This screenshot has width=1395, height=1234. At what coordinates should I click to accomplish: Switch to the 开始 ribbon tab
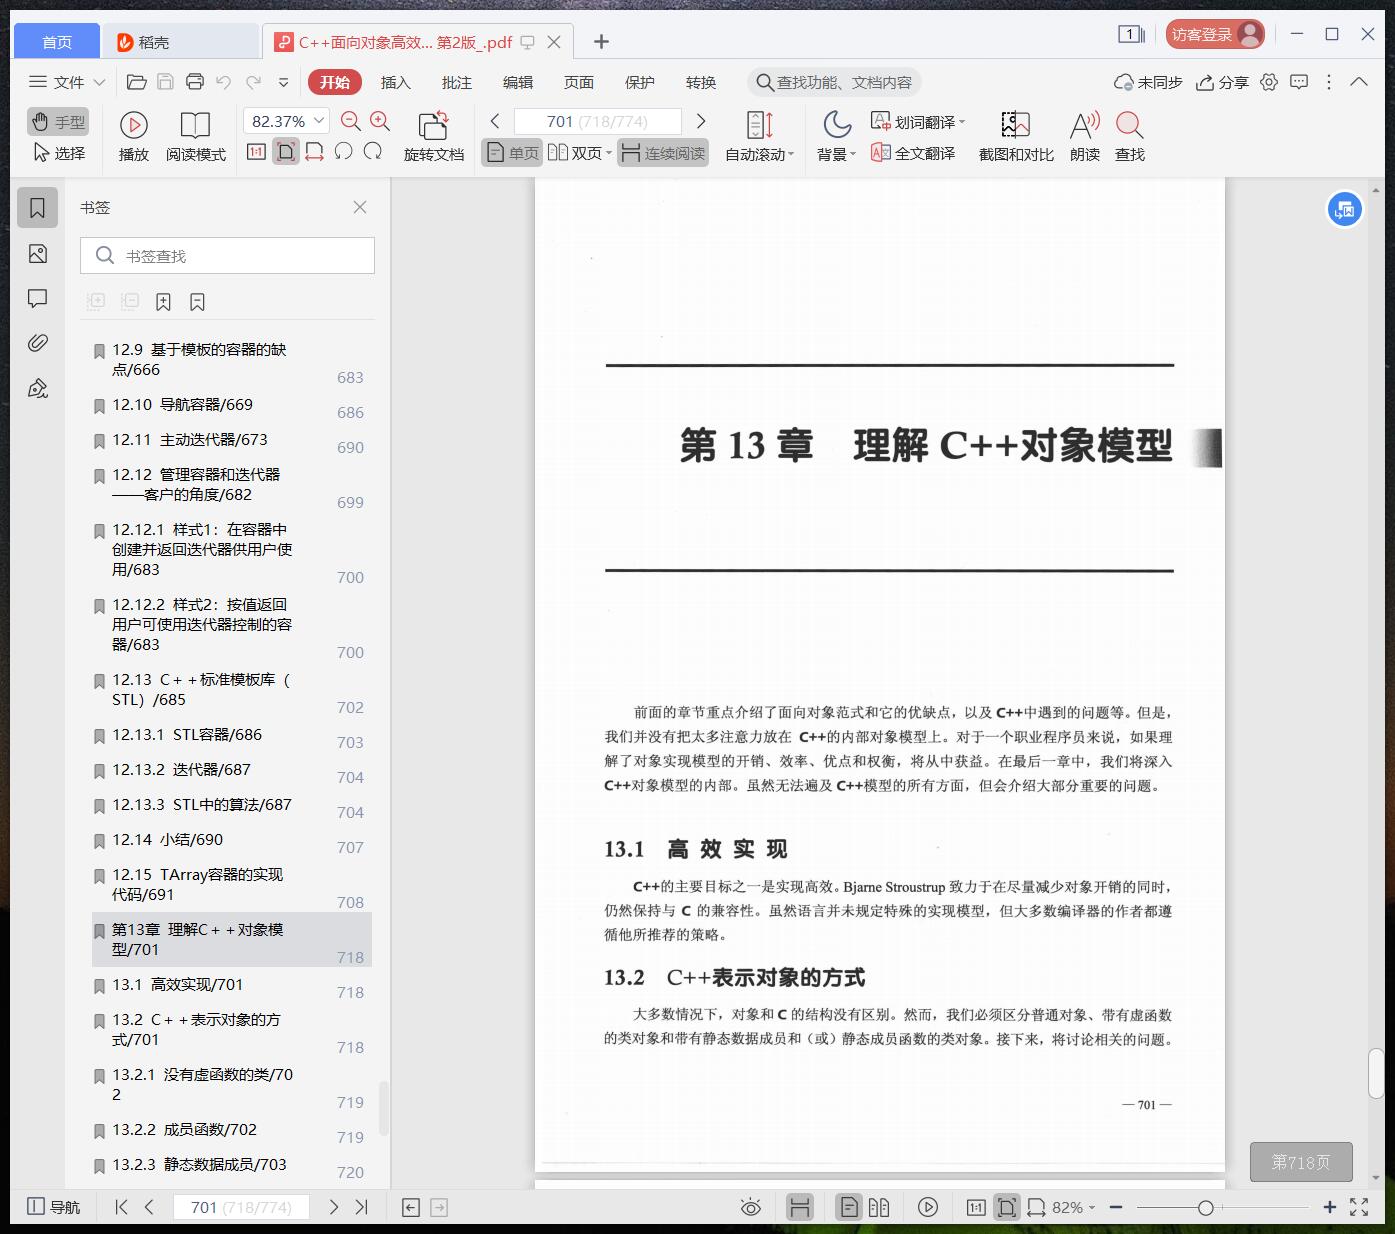click(335, 82)
